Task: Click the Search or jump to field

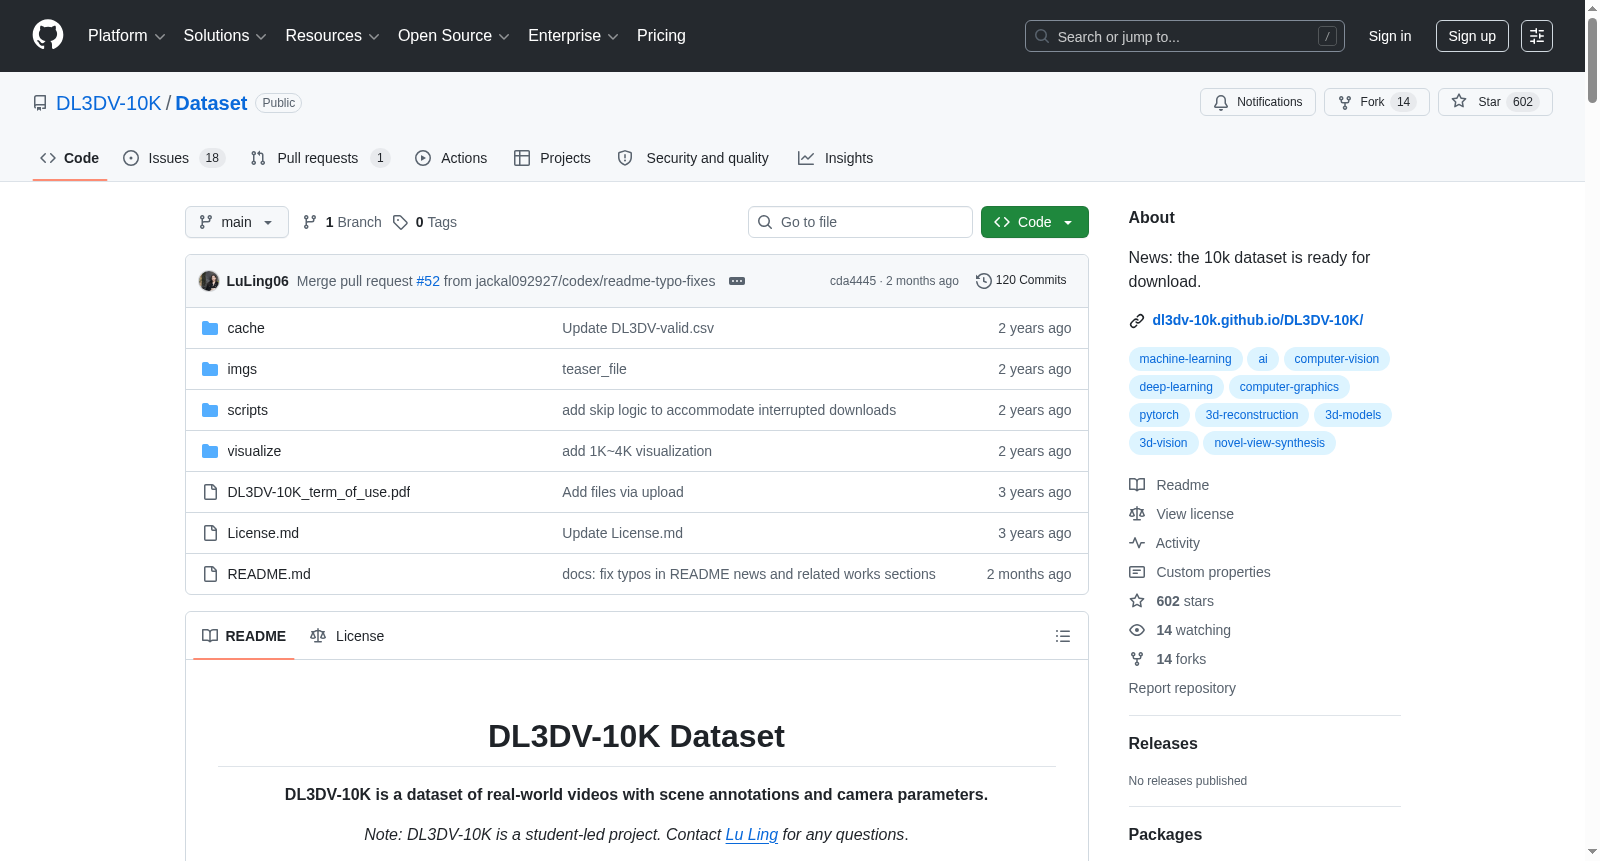Action: coord(1185,36)
